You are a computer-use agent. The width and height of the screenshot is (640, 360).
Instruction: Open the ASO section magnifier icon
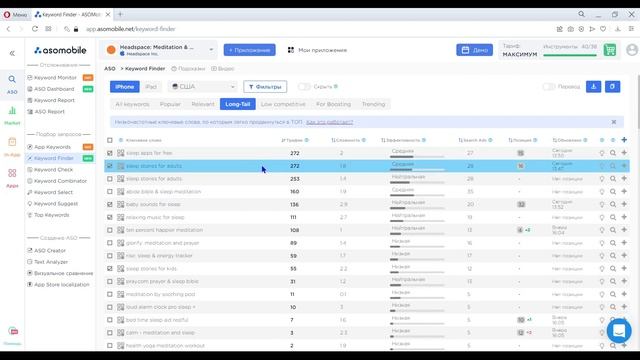point(12,79)
